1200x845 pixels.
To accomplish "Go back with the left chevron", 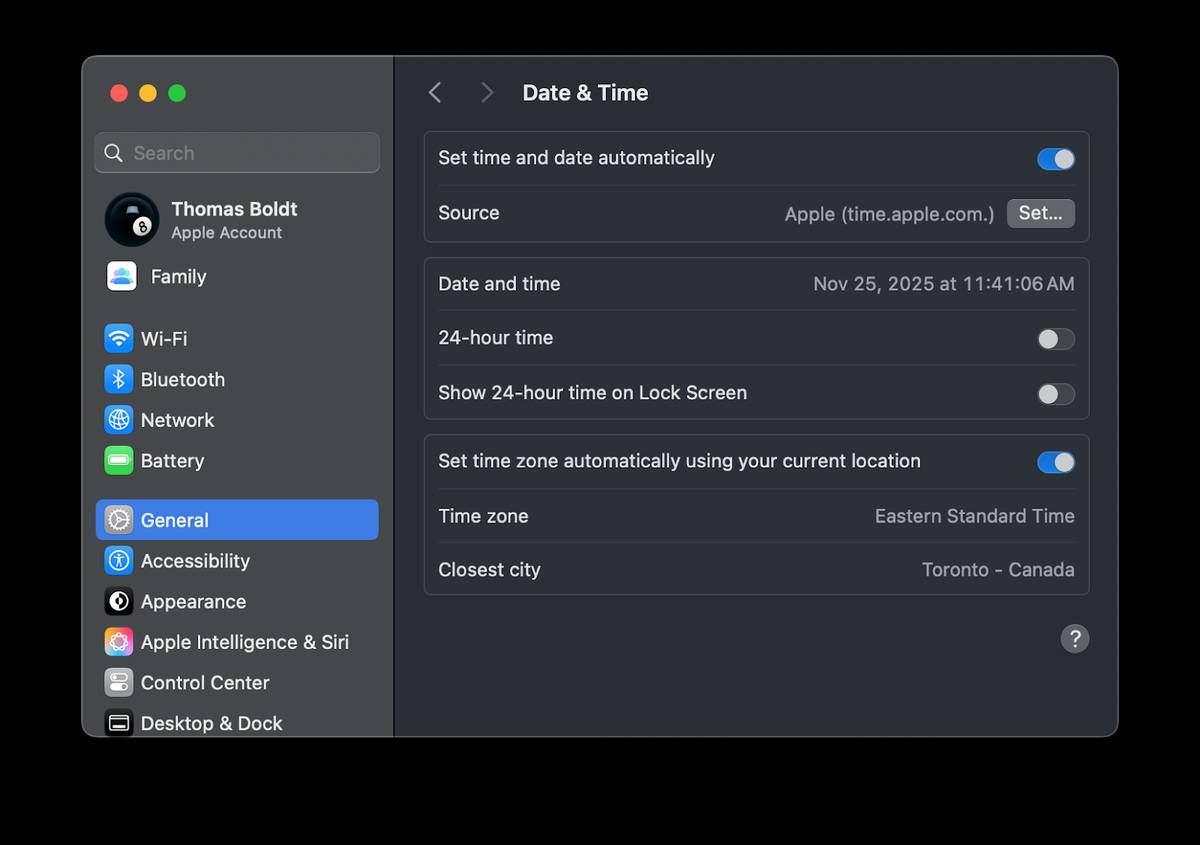I will (x=435, y=93).
